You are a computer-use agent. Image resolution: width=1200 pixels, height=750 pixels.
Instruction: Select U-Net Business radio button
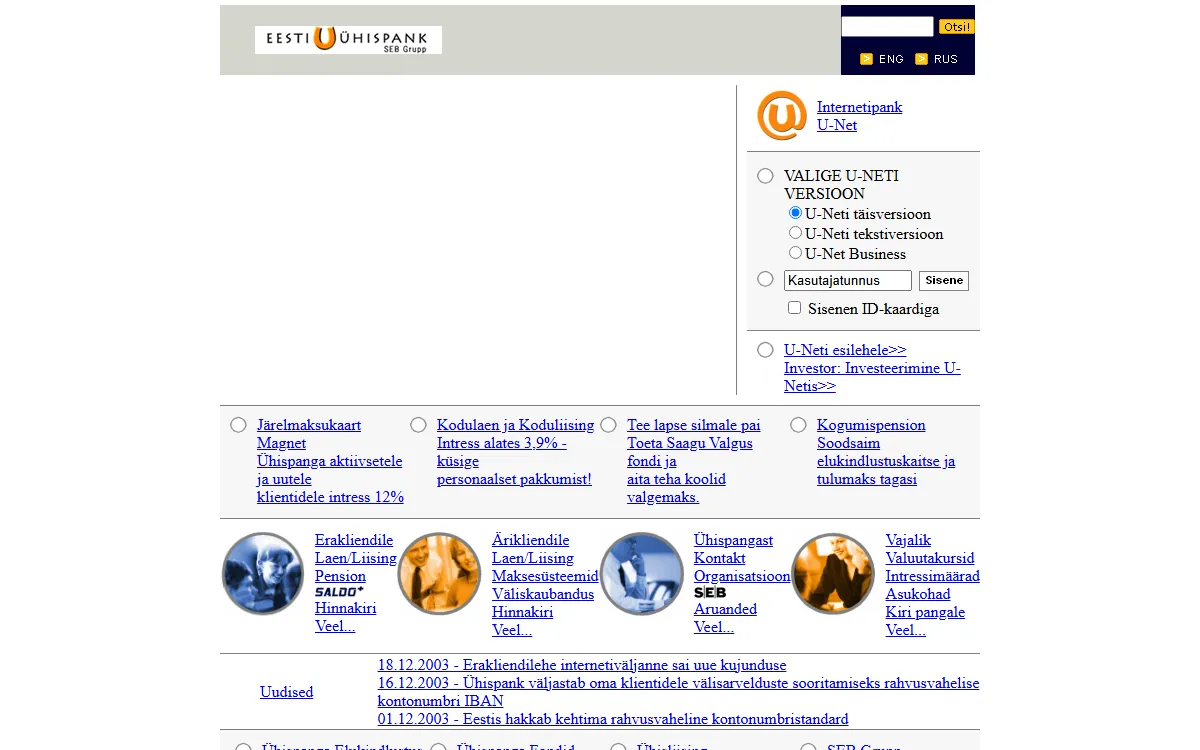click(795, 253)
